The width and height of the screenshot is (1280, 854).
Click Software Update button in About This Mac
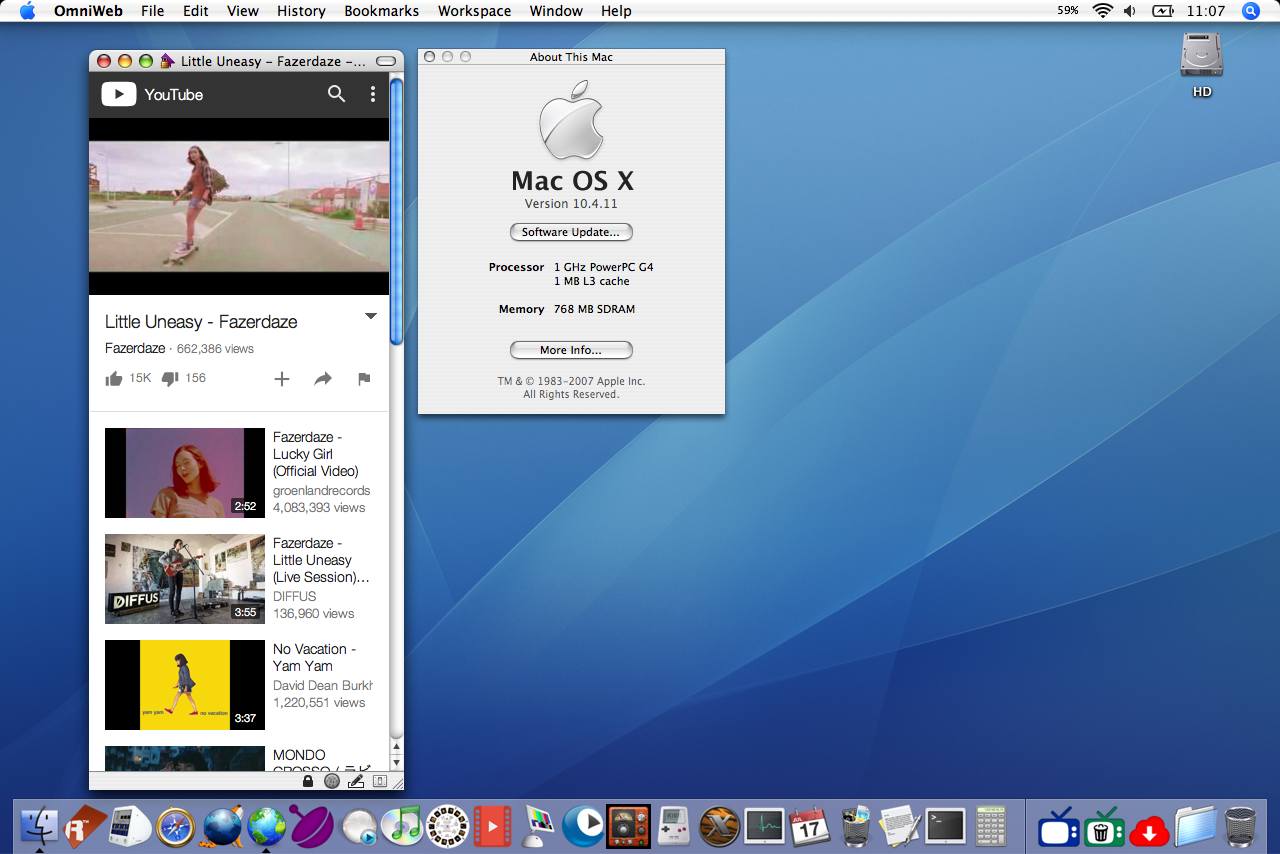[571, 232]
